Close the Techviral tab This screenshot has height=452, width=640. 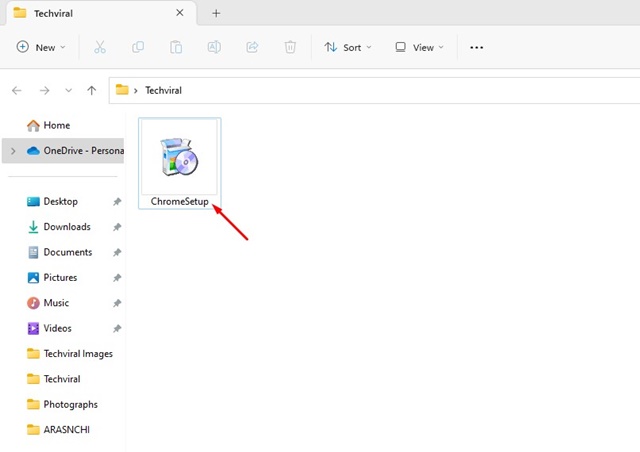pos(180,13)
